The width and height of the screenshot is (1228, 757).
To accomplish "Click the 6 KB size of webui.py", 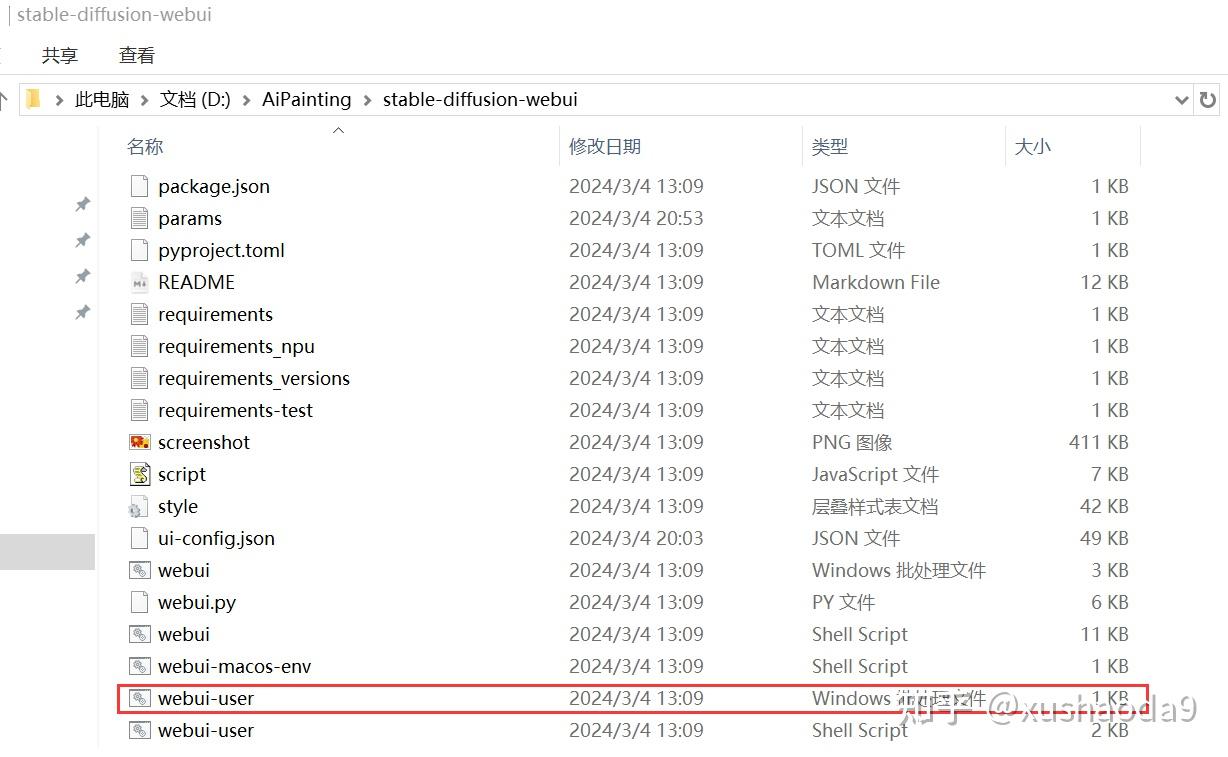I will [1110, 602].
